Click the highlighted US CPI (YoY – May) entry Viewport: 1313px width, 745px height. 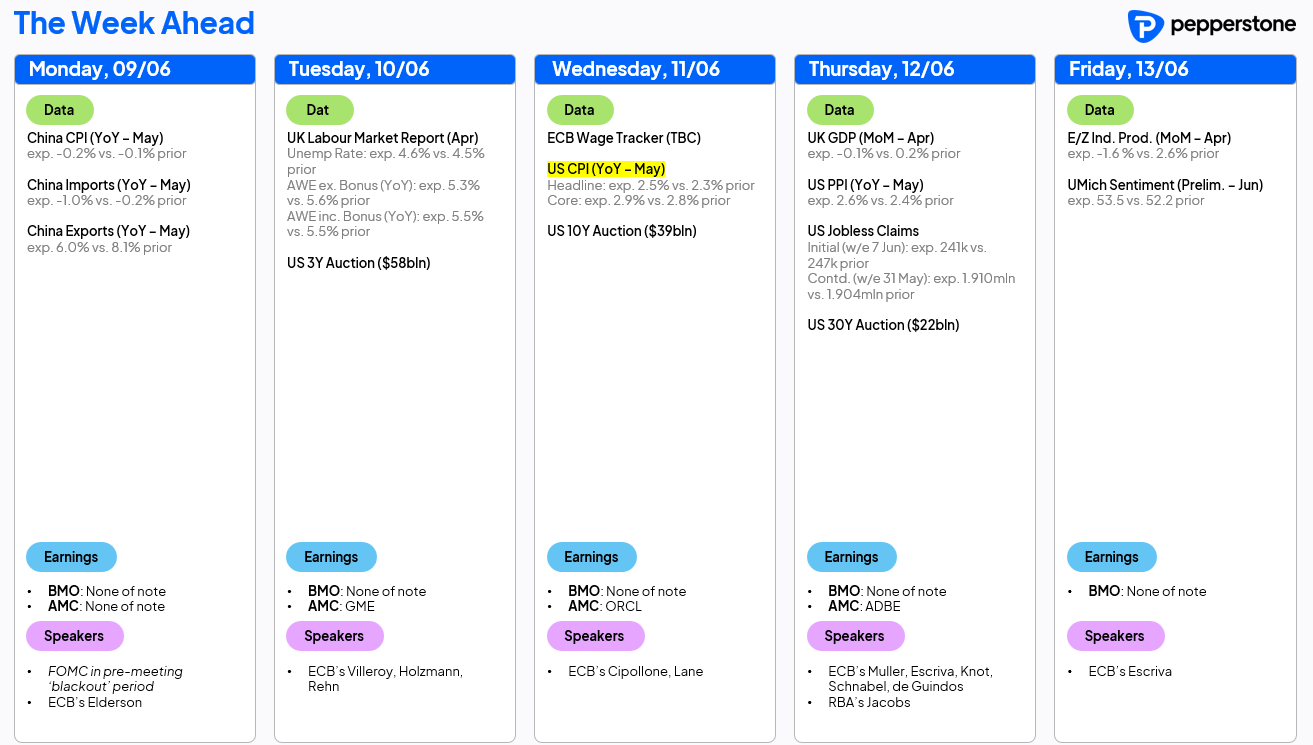(606, 169)
